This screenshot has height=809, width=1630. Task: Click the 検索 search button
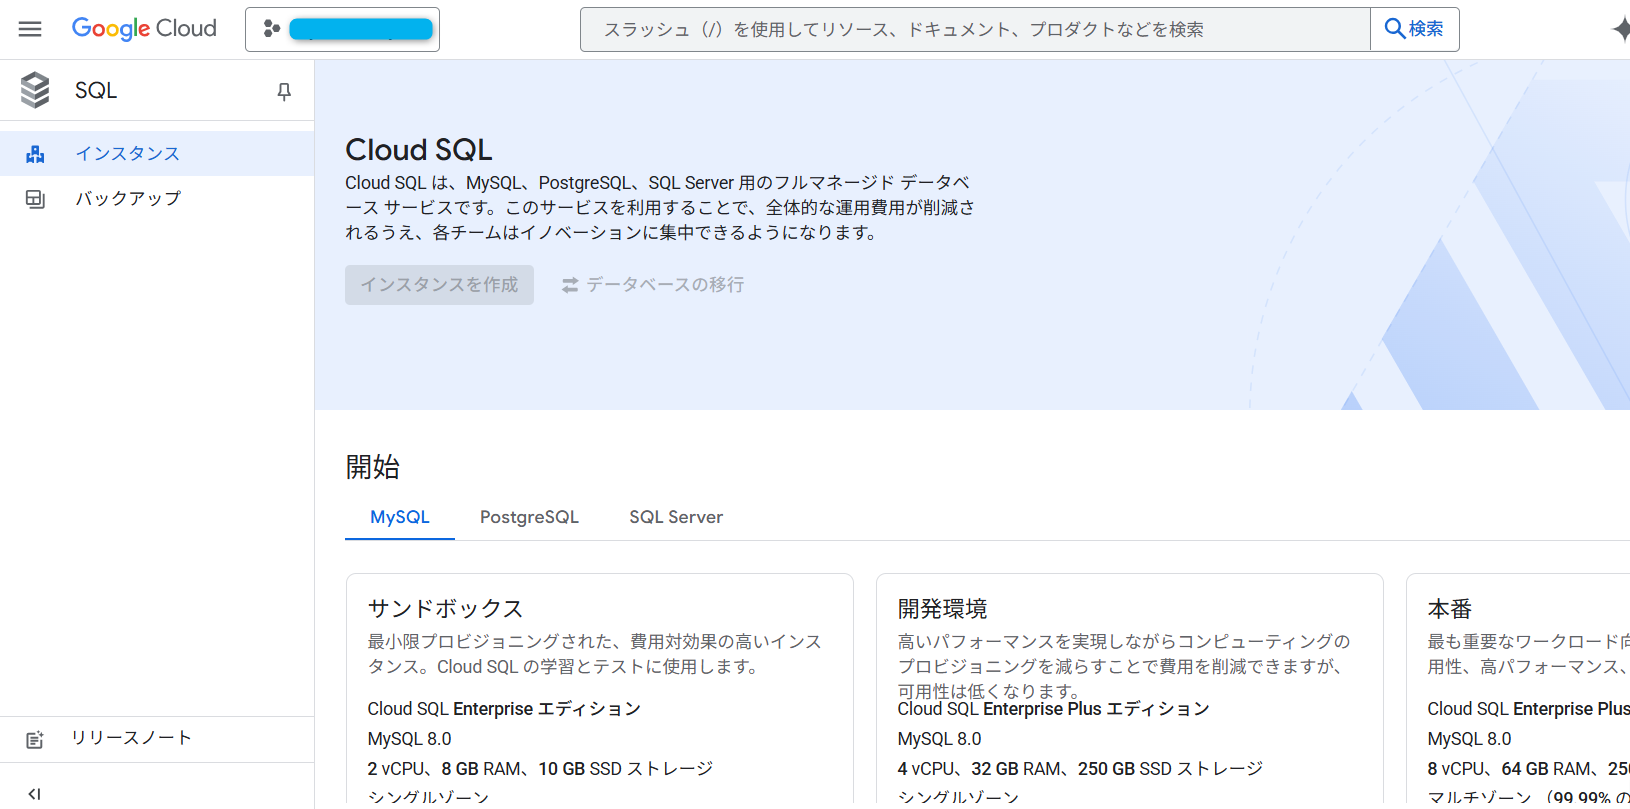coord(1414,29)
